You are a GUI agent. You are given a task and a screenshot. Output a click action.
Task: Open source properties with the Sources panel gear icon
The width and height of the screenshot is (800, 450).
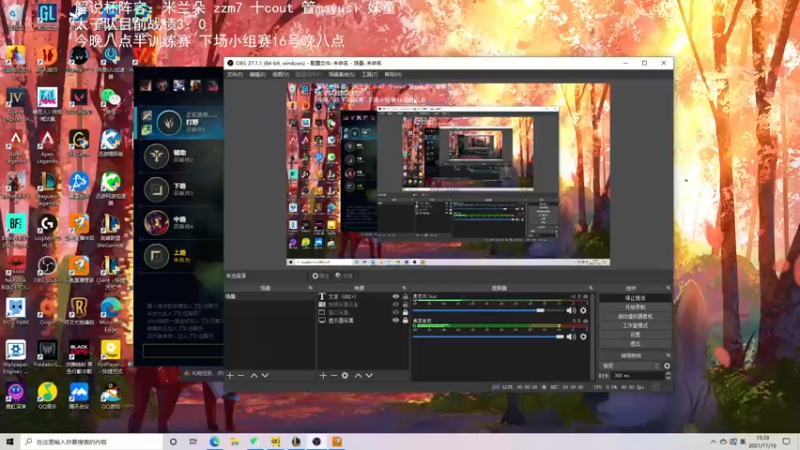point(345,376)
